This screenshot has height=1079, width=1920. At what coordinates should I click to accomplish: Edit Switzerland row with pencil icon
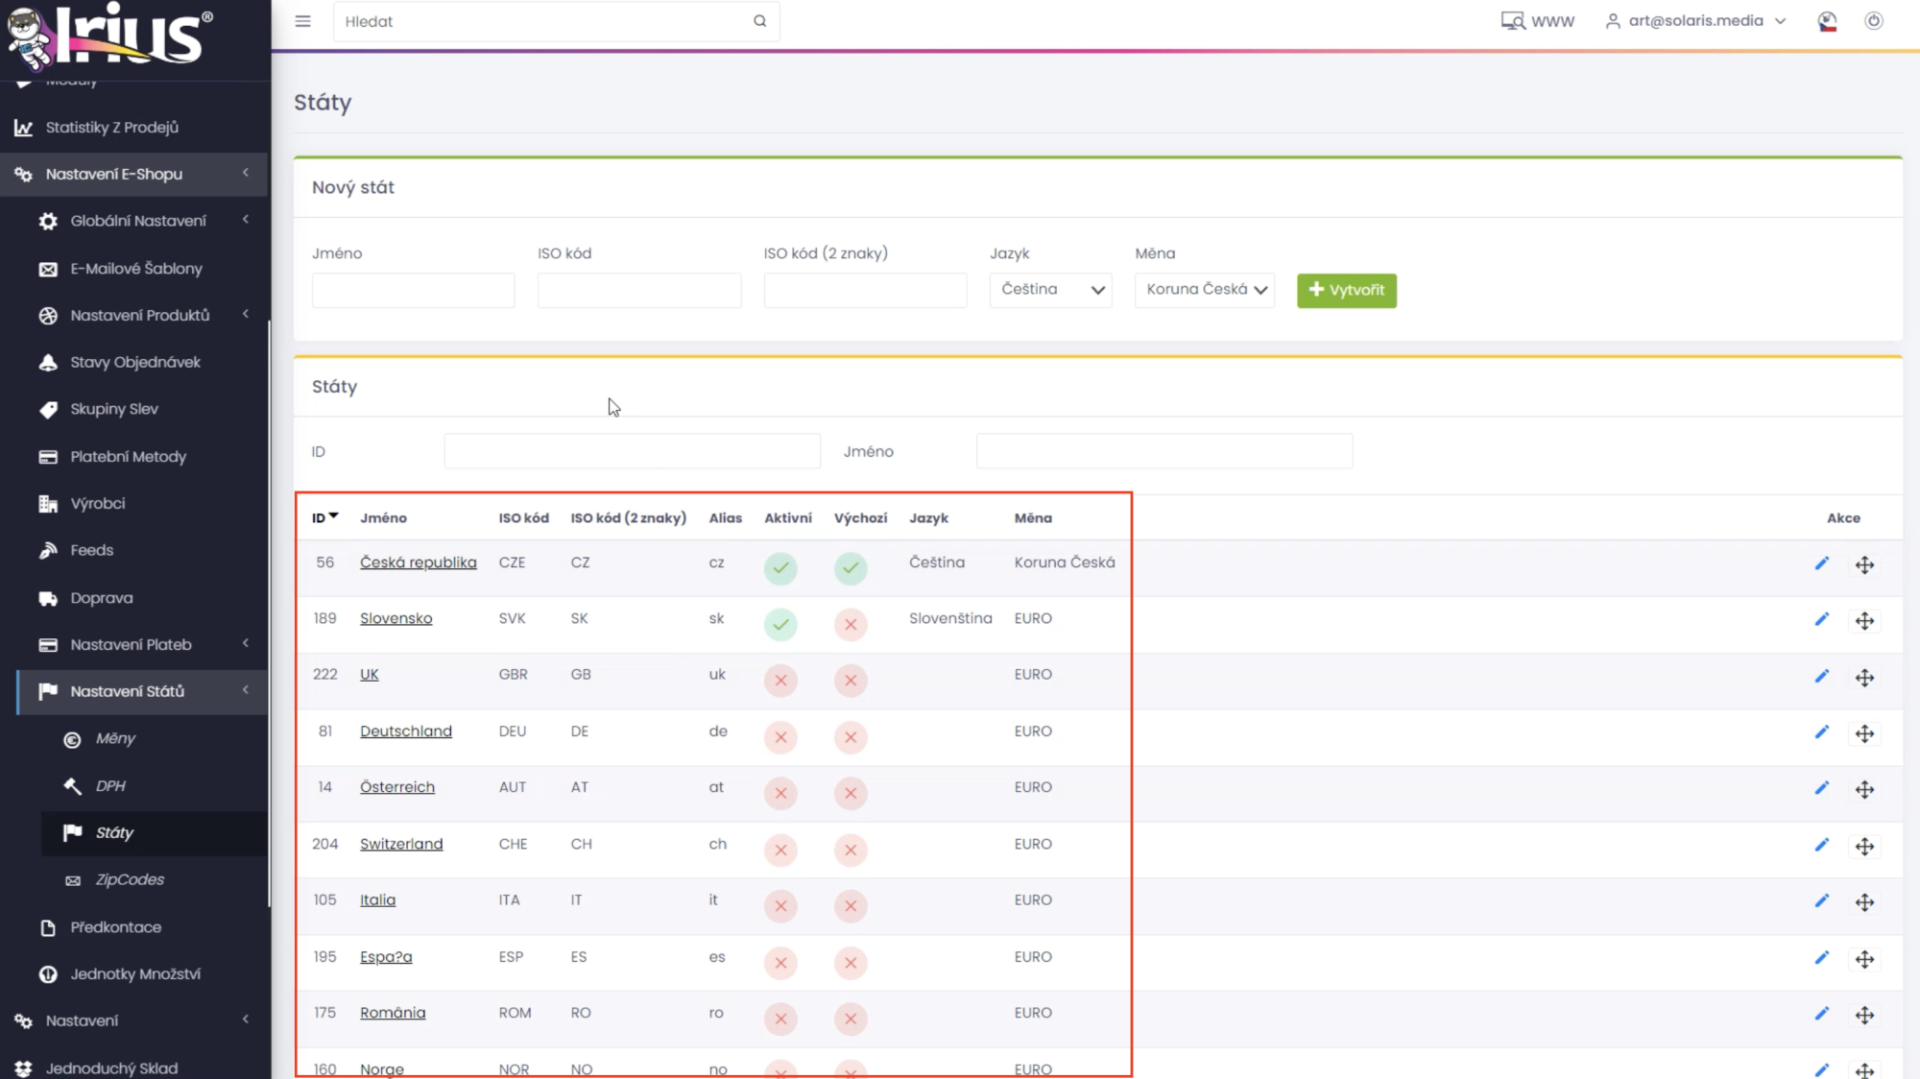click(1822, 846)
